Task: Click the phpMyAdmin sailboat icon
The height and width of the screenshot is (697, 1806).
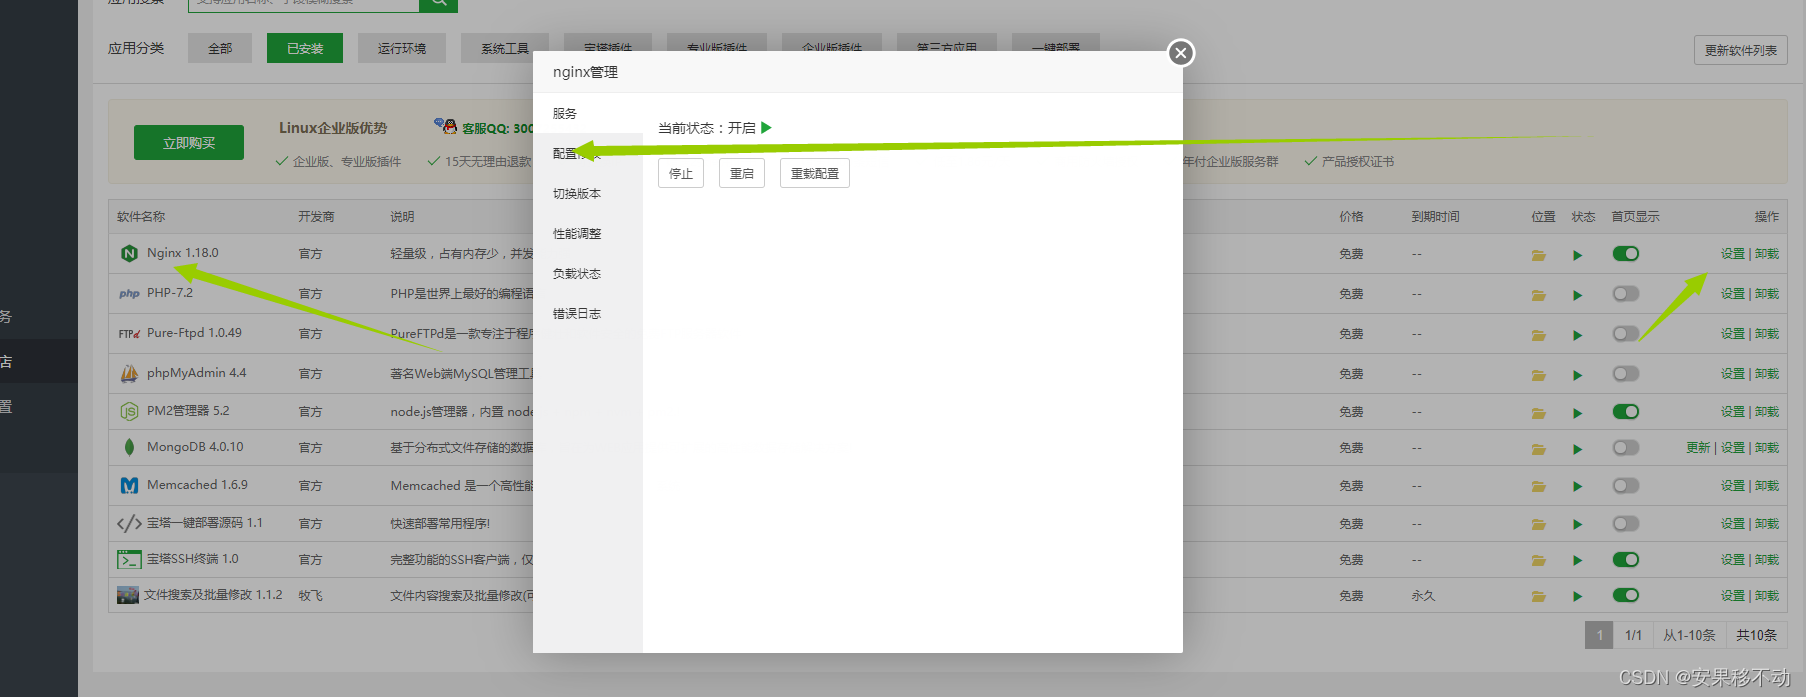Action: 129,374
